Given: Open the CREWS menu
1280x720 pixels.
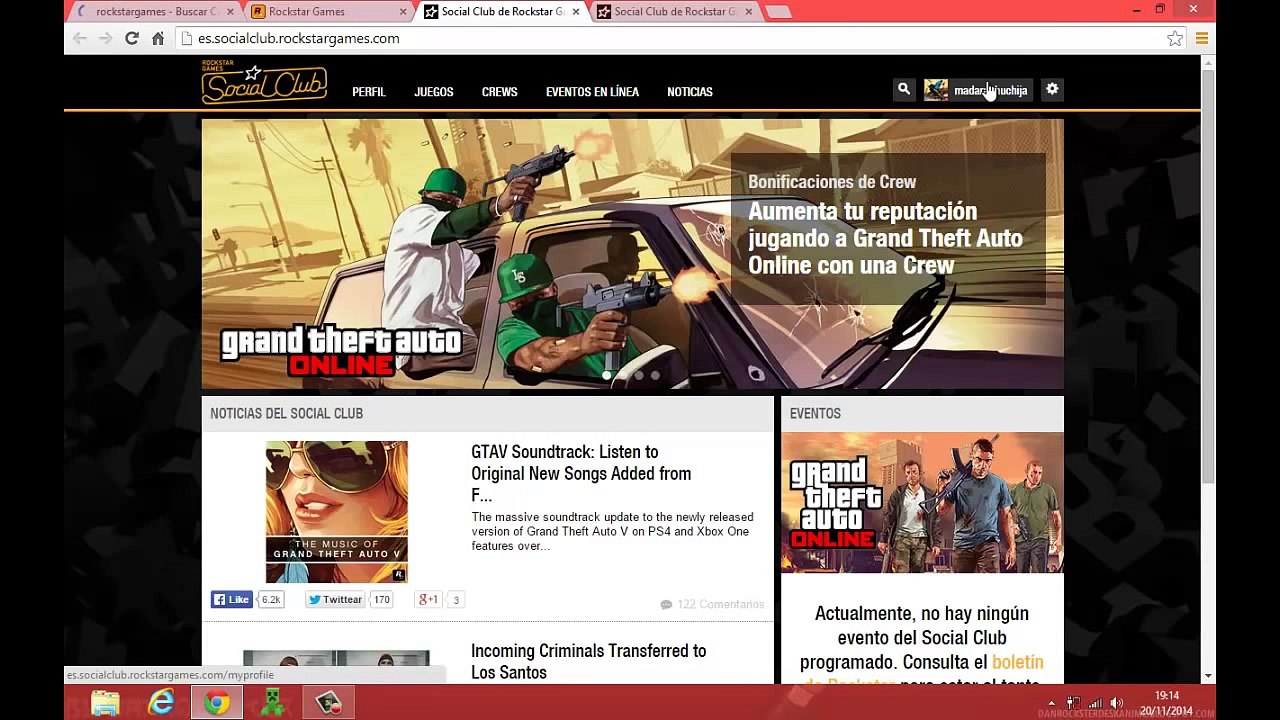Looking at the screenshot, I should coord(500,92).
